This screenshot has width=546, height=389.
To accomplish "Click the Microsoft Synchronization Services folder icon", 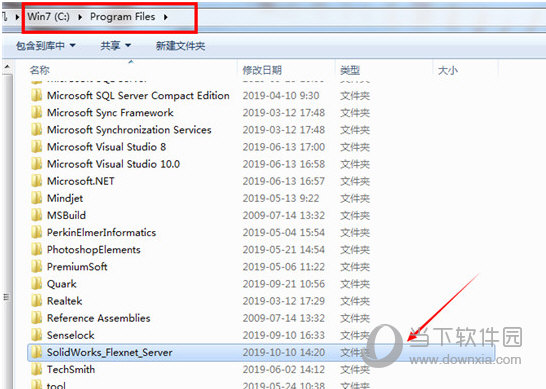I will (x=37, y=130).
